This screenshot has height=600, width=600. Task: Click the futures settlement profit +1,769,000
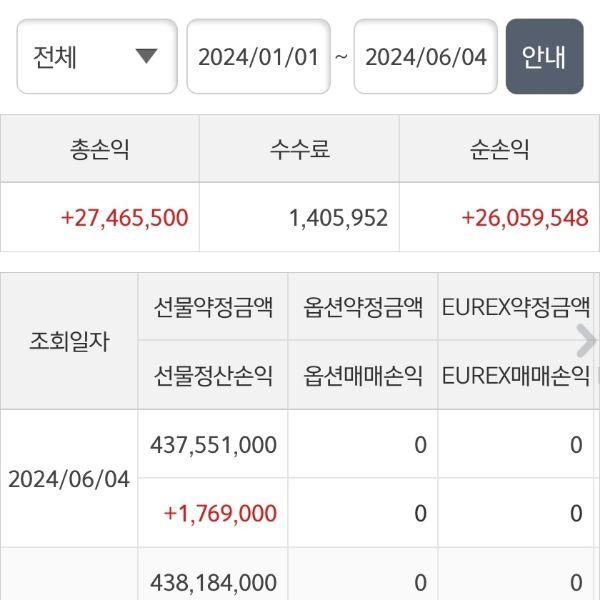(220, 513)
